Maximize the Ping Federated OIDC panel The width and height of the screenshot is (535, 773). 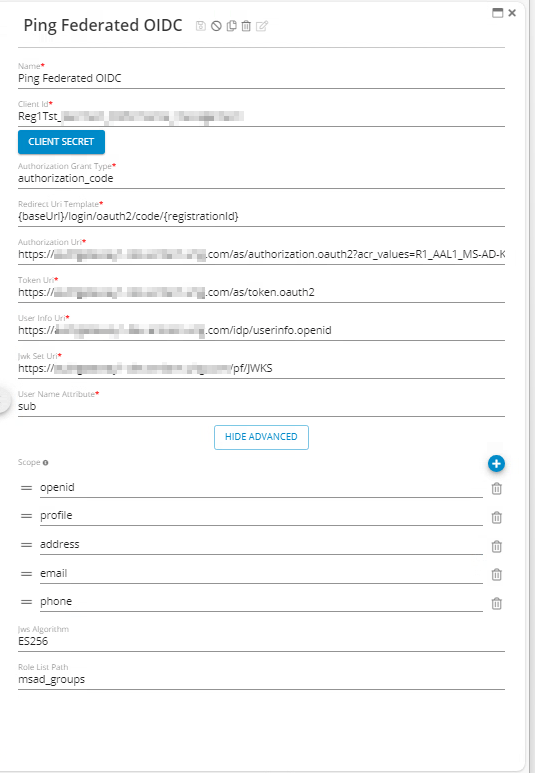coord(498,13)
